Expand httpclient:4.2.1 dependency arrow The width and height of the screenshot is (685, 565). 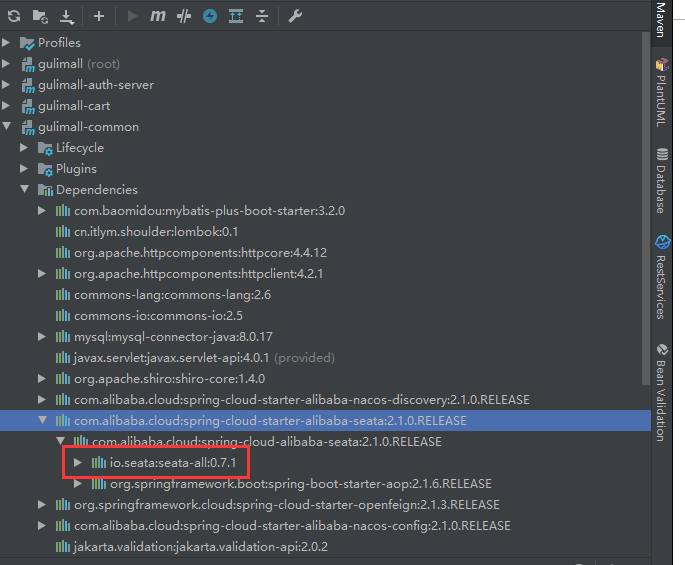coord(42,274)
